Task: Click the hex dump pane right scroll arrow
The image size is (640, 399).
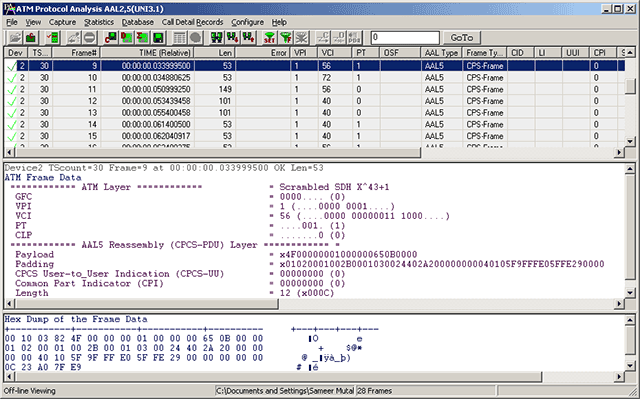Action: click(620, 376)
